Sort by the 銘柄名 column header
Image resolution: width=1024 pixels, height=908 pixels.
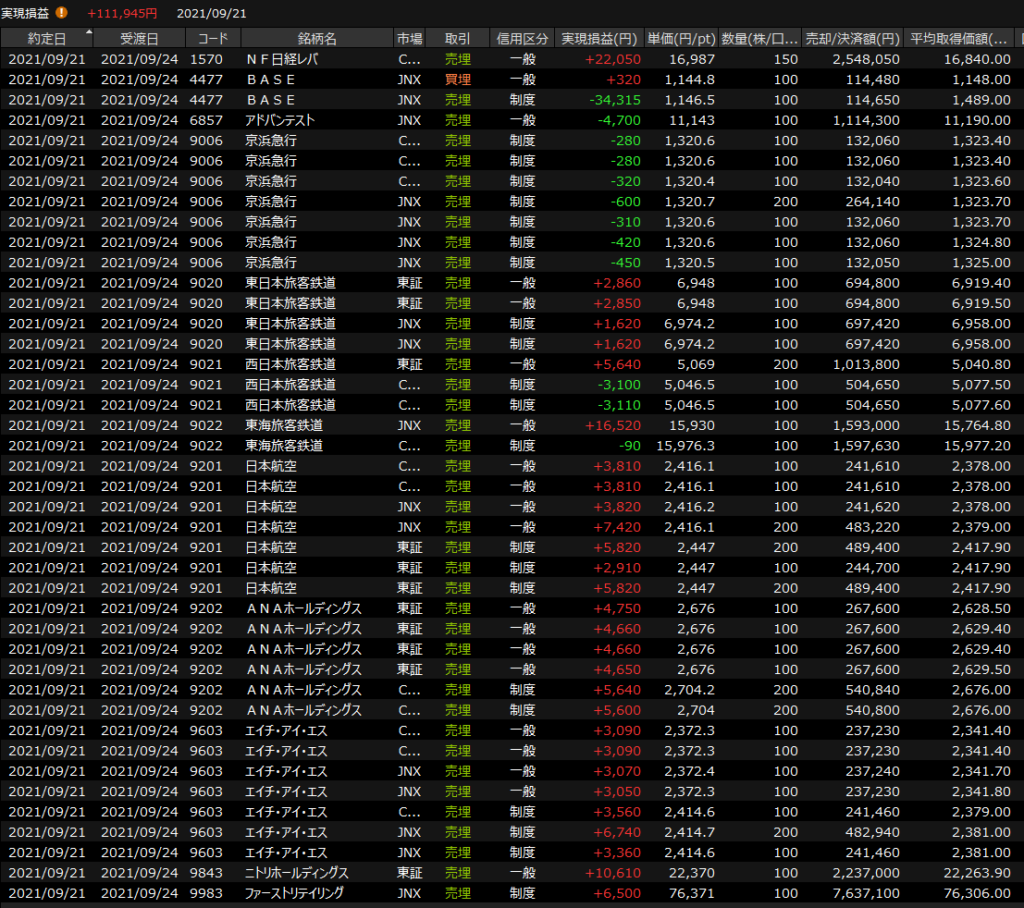click(x=317, y=39)
